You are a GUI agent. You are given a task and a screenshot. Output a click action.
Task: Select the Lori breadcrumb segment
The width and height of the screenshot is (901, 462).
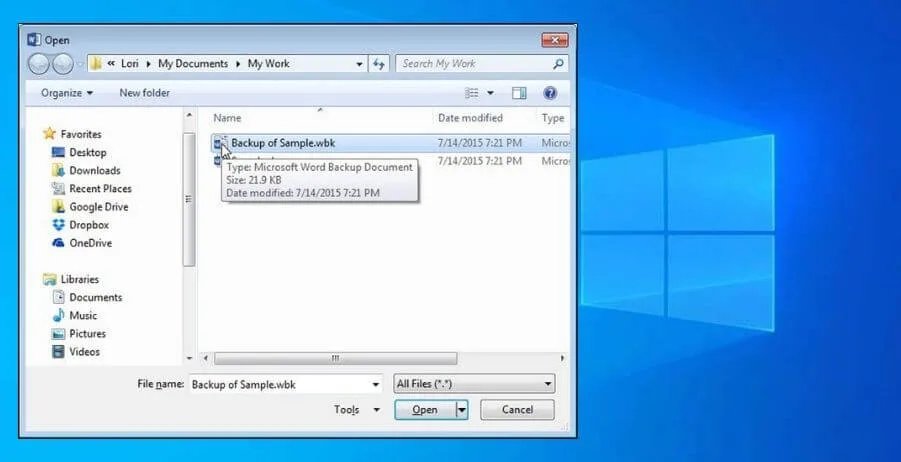130,64
